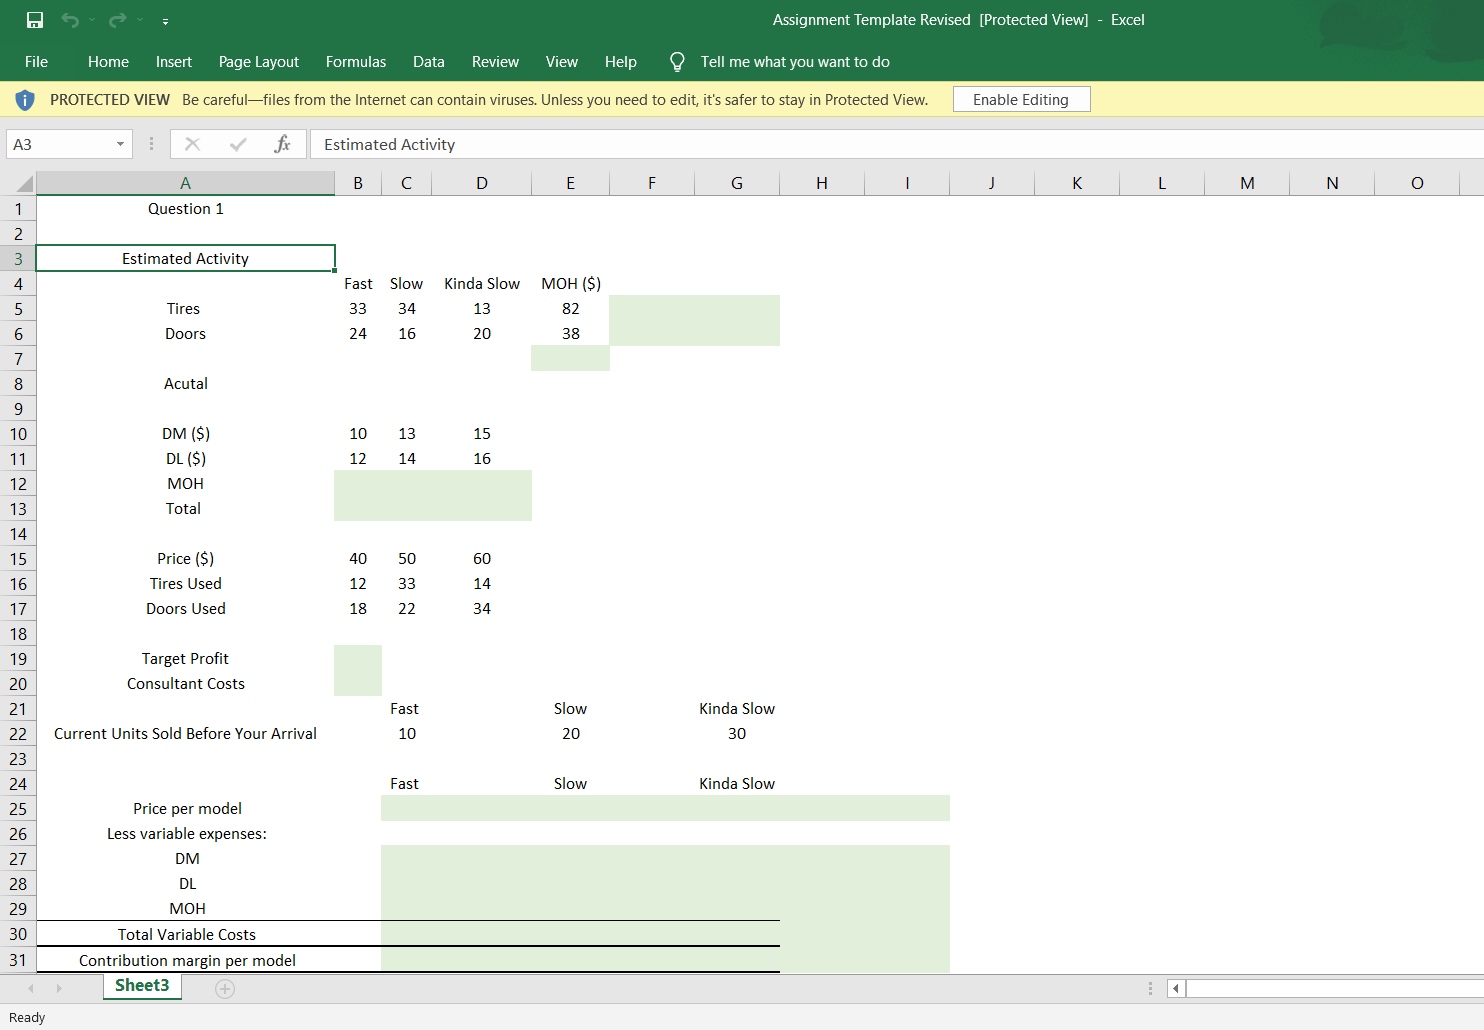This screenshot has width=1484, height=1030.
Task: Select column E header
Action: pos(570,183)
